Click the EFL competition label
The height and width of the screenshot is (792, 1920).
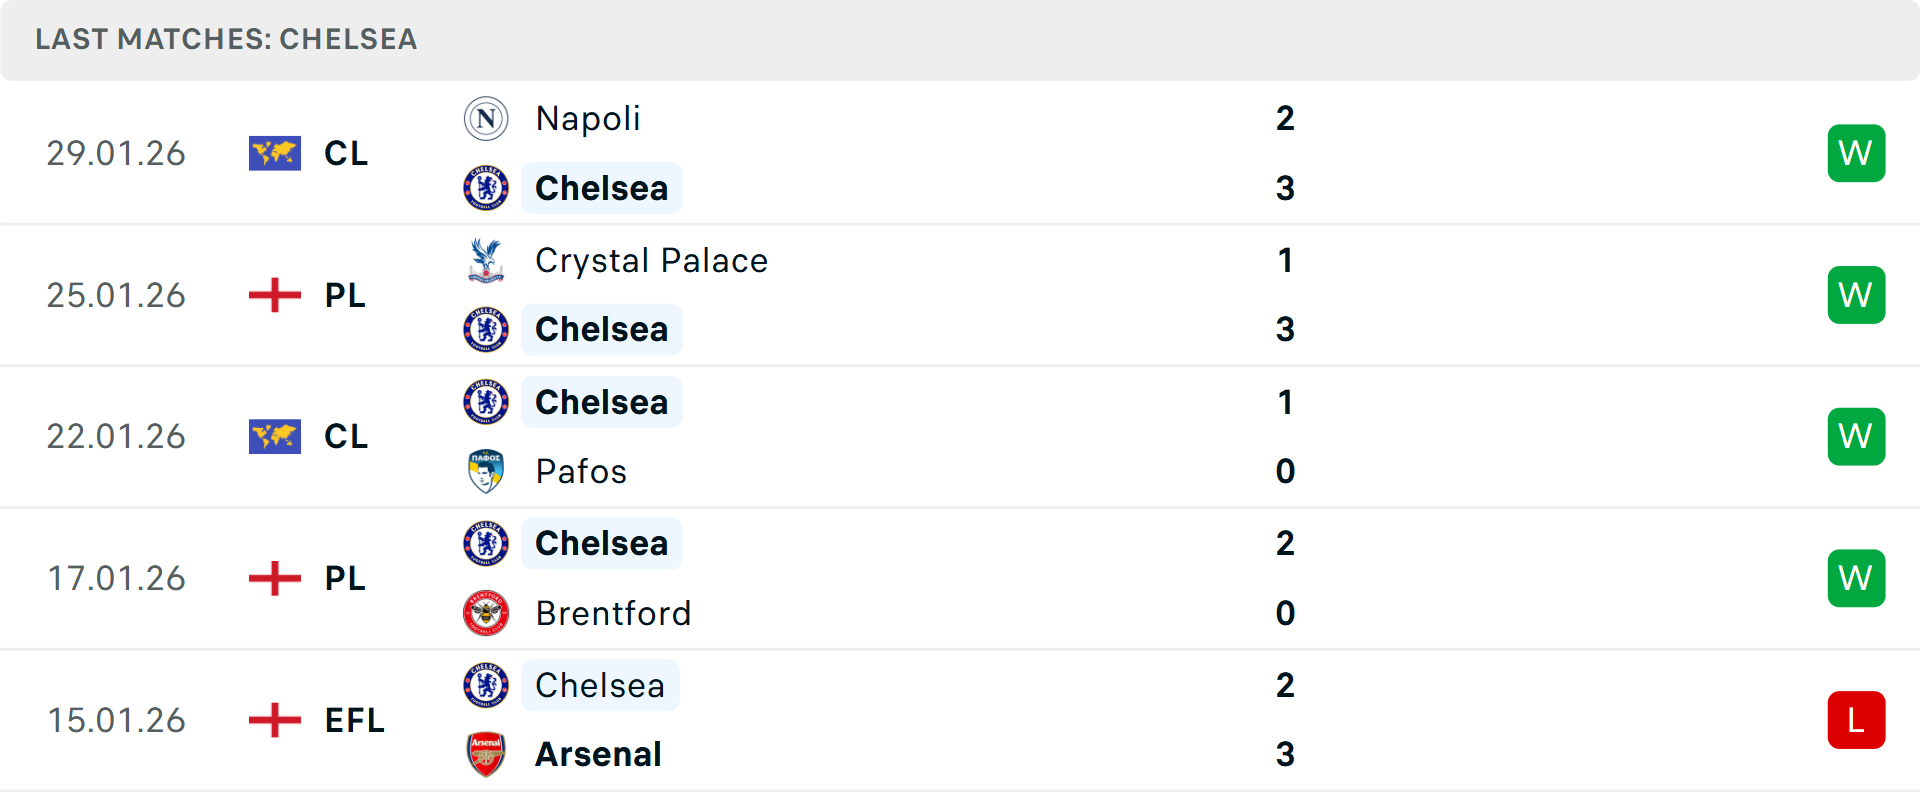(x=354, y=720)
